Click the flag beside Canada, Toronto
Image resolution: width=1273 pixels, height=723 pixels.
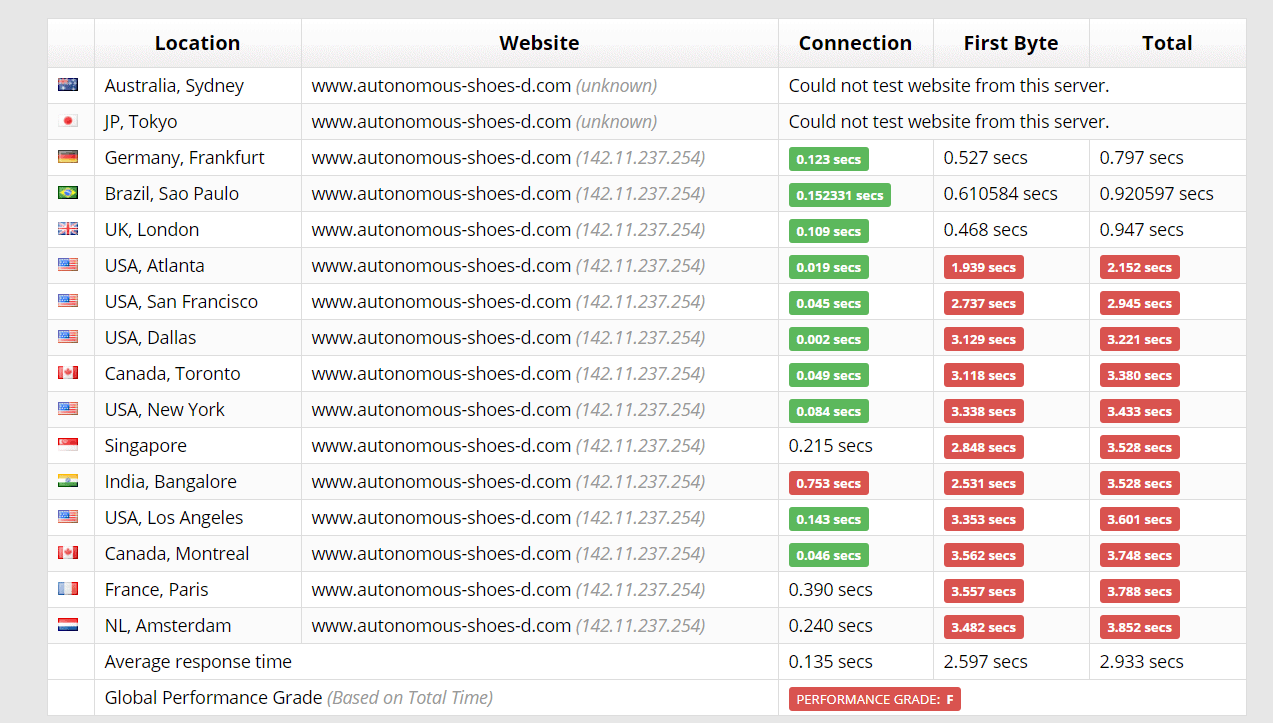click(68, 373)
